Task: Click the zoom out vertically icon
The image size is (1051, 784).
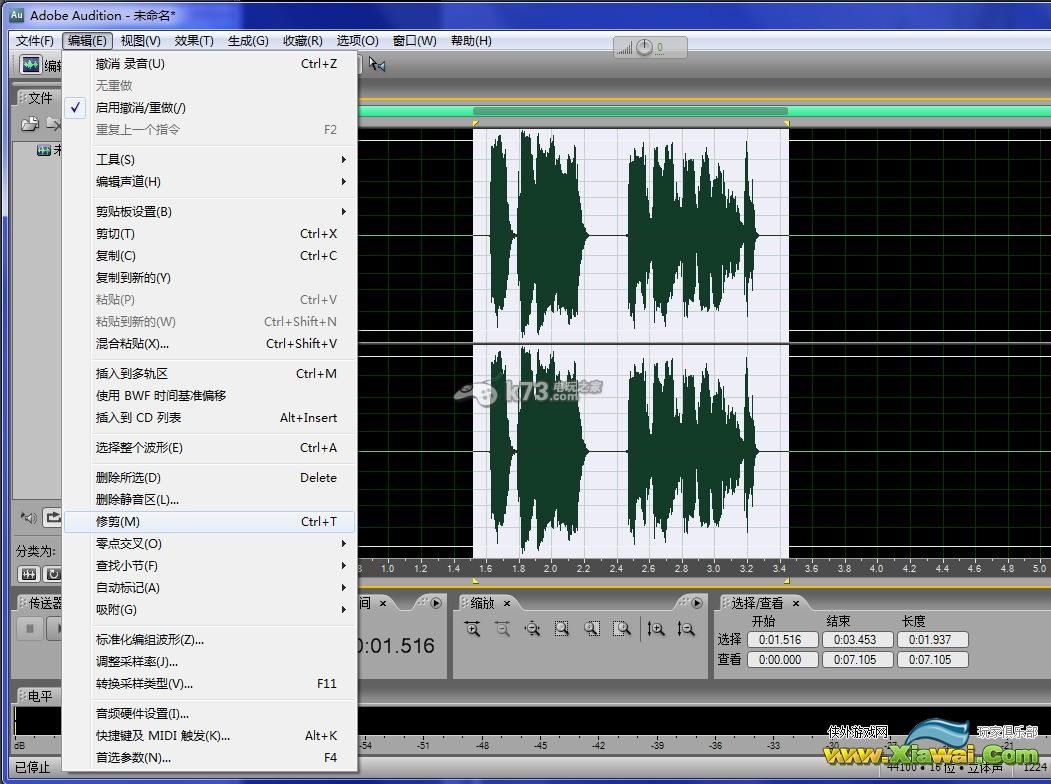Action: pos(686,629)
